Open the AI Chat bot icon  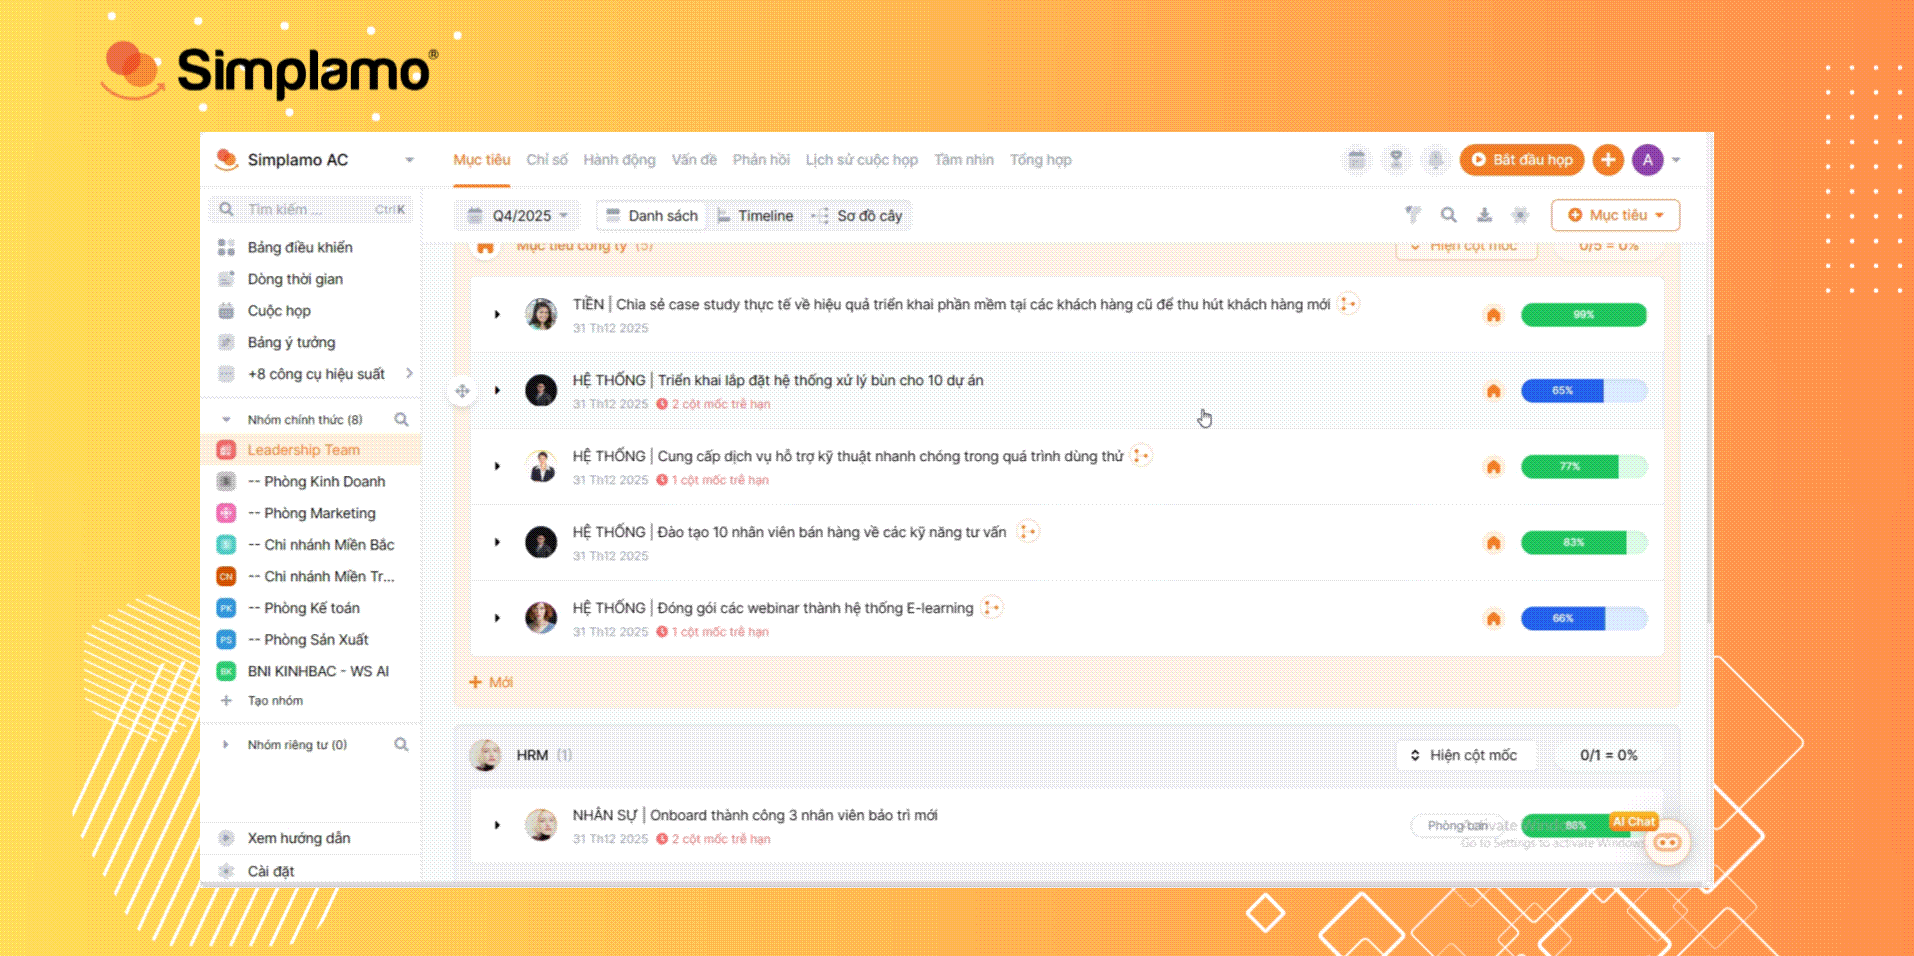[1667, 842]
